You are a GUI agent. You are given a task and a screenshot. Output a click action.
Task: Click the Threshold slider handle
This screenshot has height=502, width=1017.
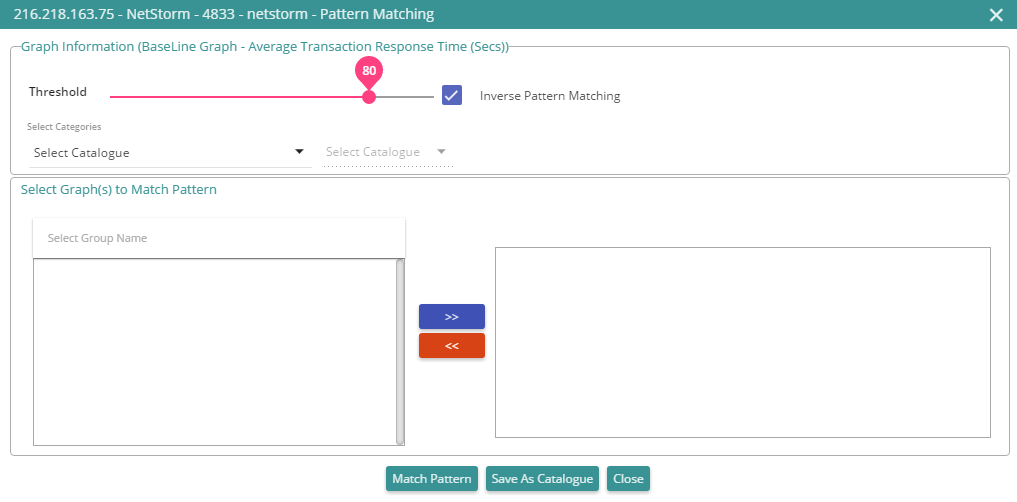coord(368,97)
